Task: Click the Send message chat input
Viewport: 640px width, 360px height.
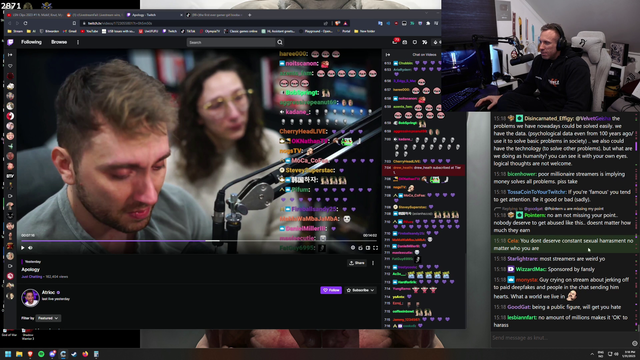Action: tap(561, 338)
